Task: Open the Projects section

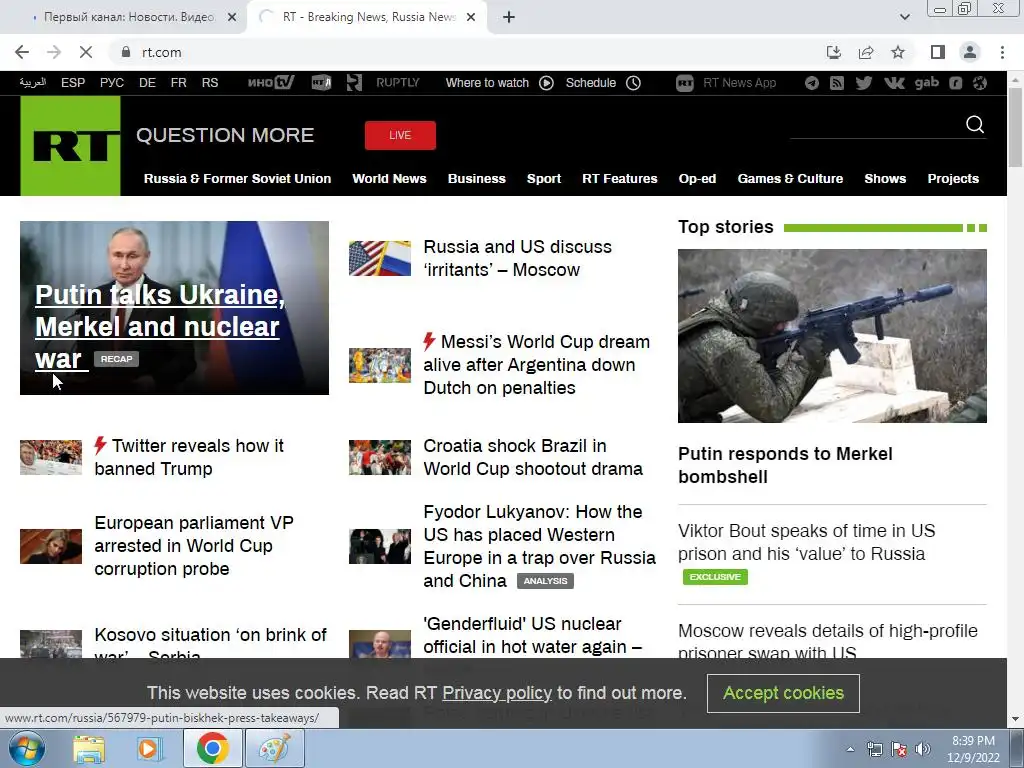Action: coord(953,178)
